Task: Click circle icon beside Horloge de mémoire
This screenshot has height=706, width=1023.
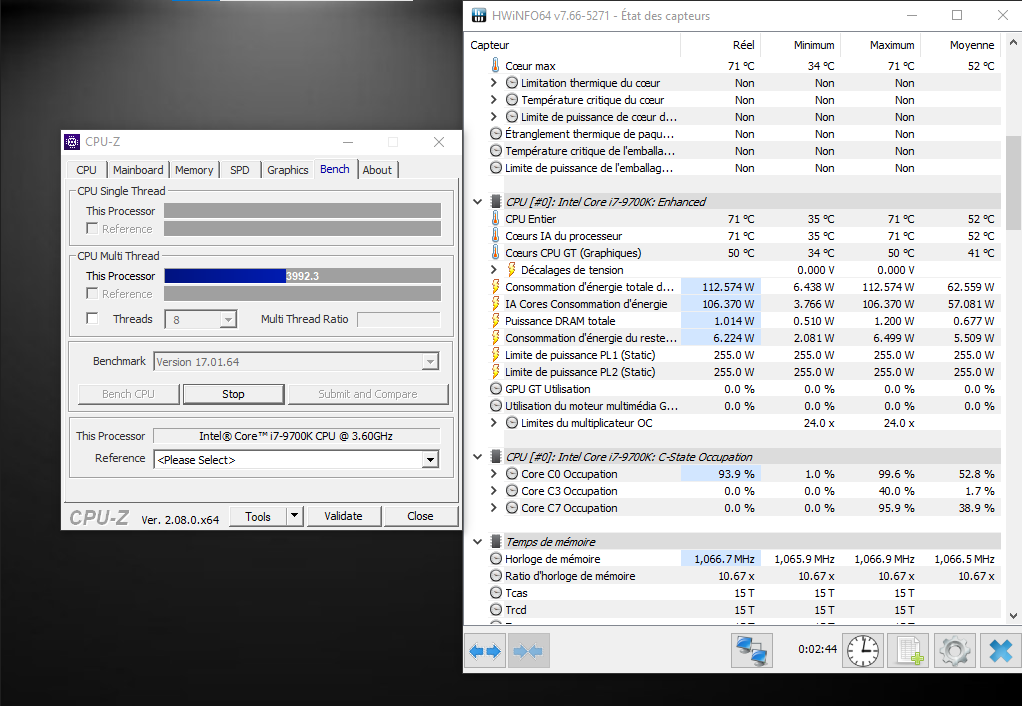Action: (496, 559)
